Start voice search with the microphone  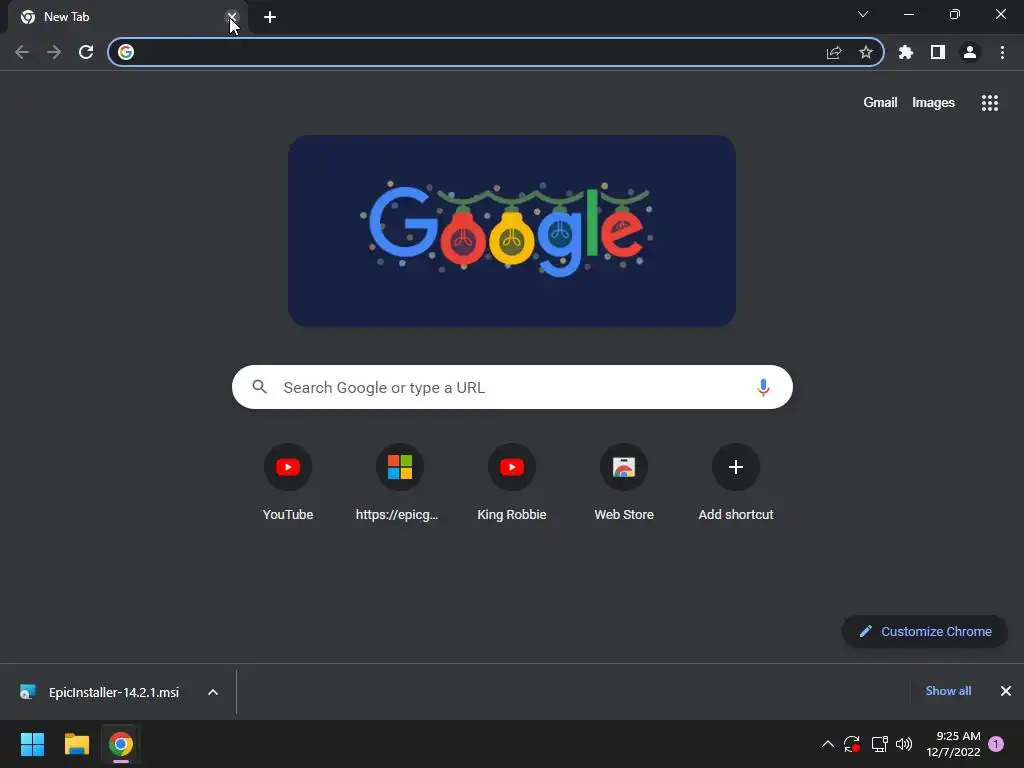[763, 387]
